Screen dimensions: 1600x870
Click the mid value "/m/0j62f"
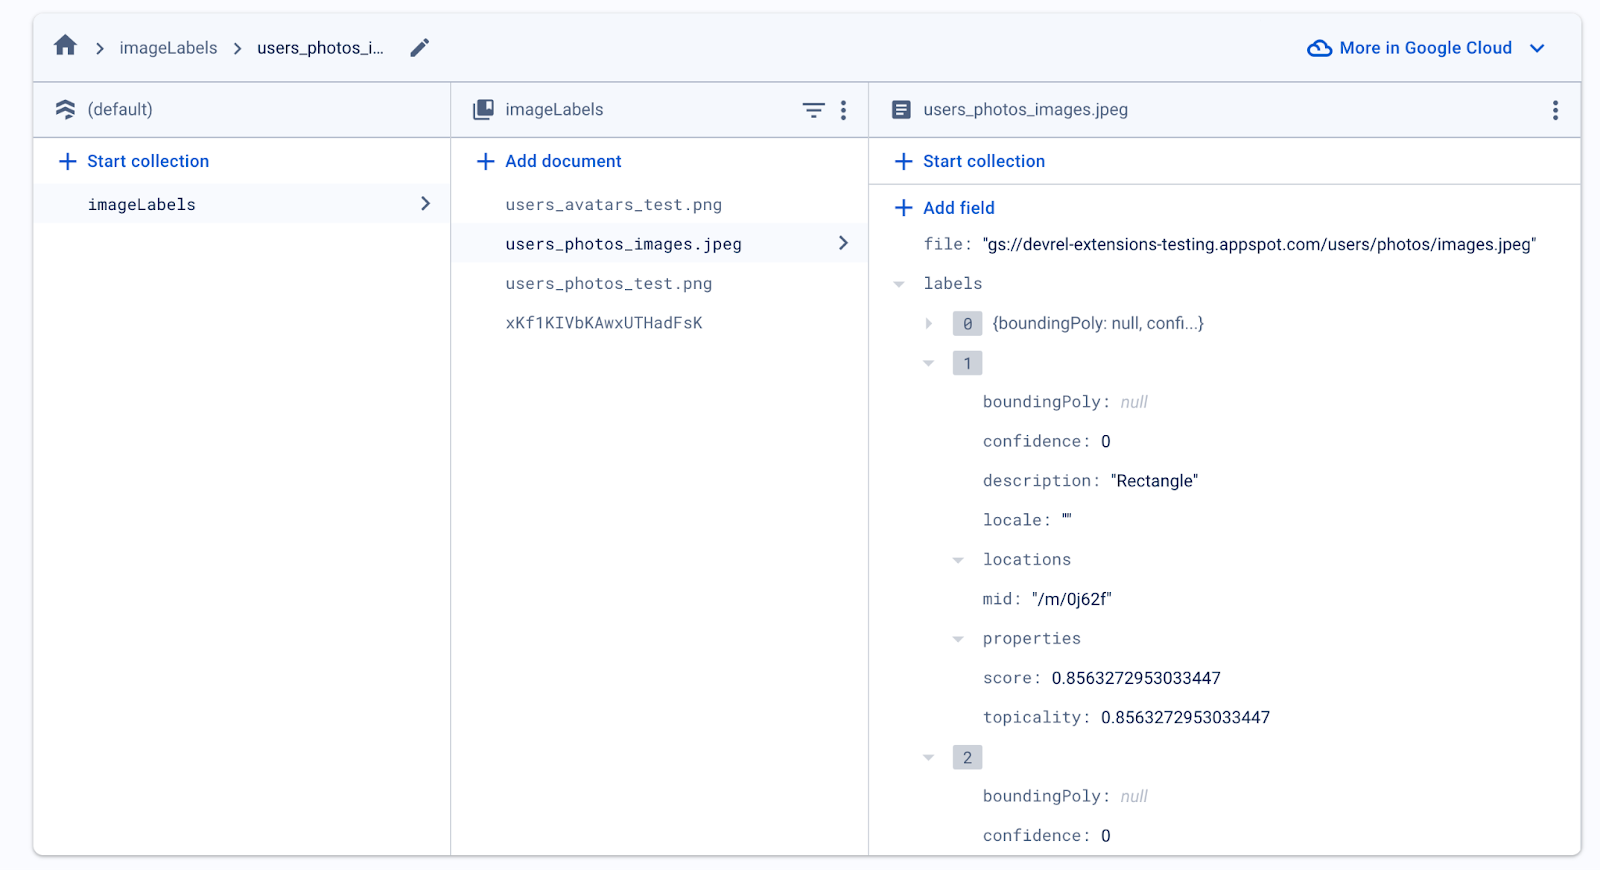point(1071,599)
